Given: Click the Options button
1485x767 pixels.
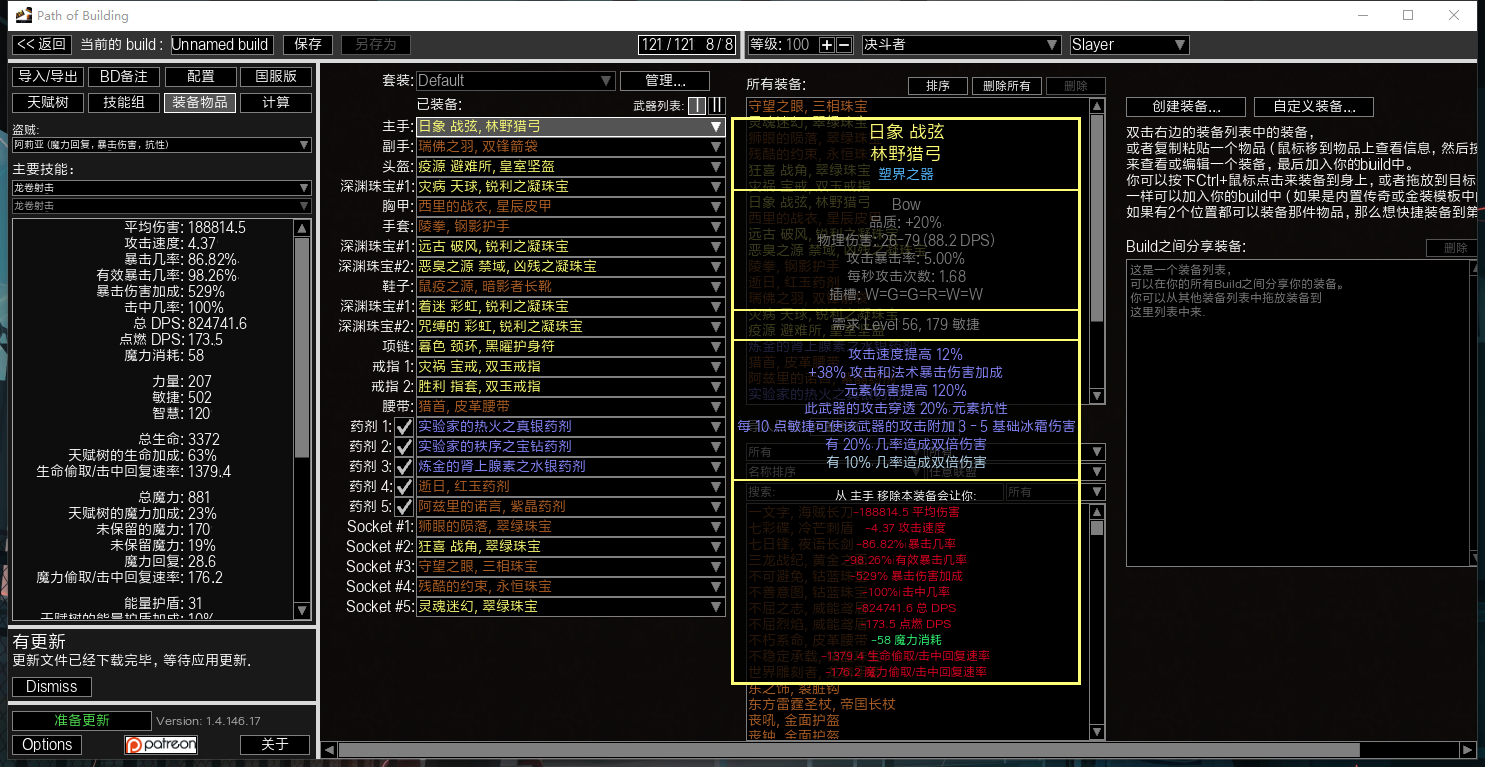Looking at the screenshot, I should coord(47,744).
